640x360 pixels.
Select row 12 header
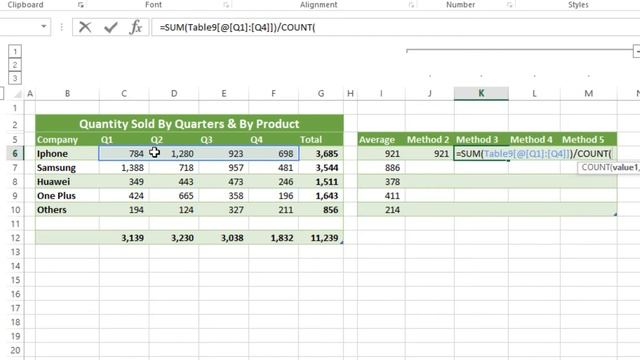pos(15,238)
